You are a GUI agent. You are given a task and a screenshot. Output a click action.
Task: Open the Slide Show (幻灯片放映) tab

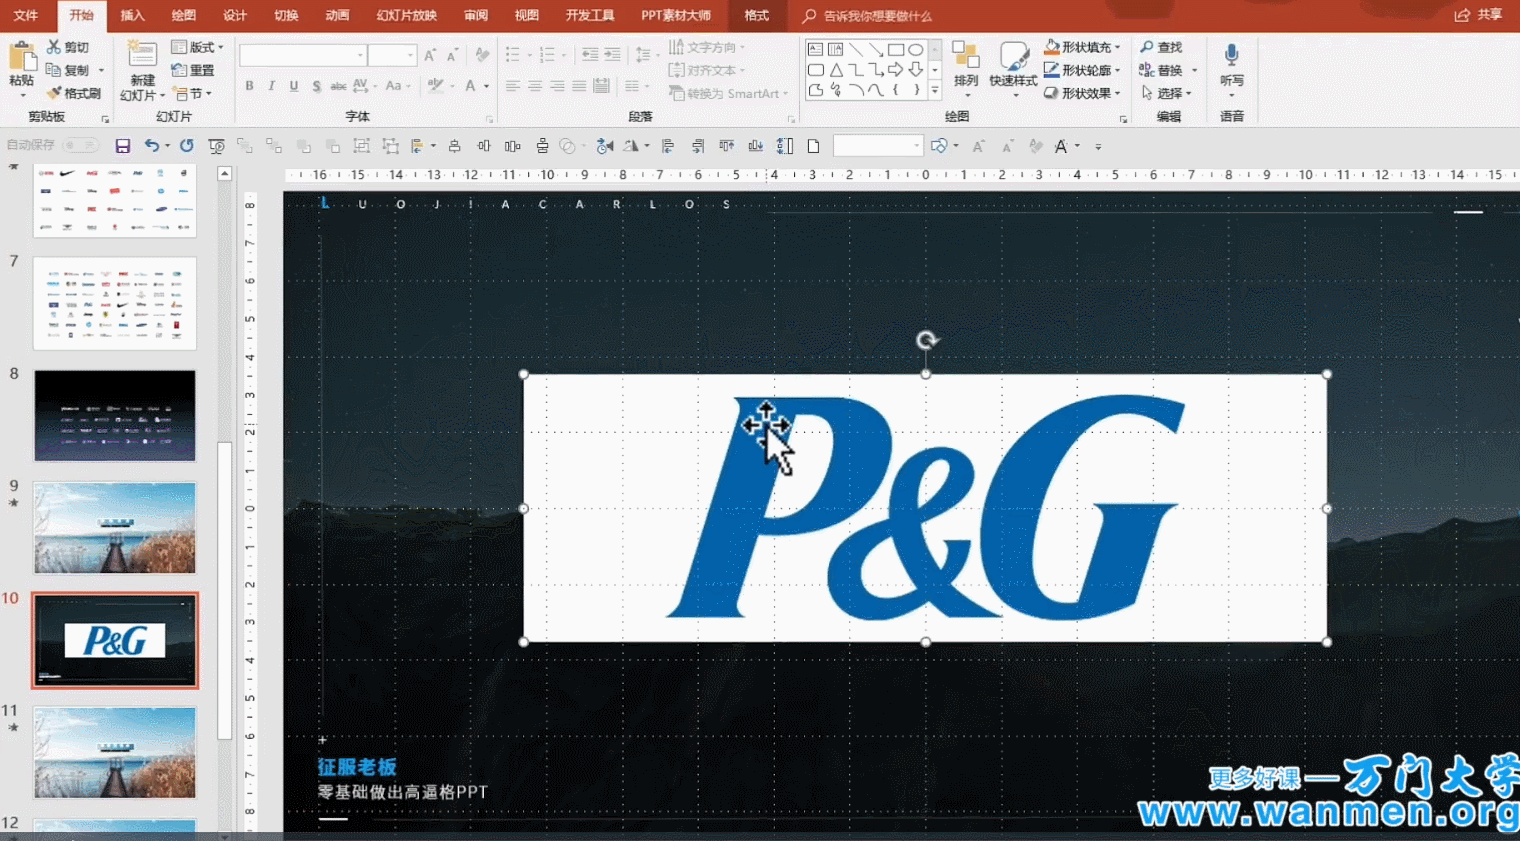pyautogui.click(x=406, y=15)
